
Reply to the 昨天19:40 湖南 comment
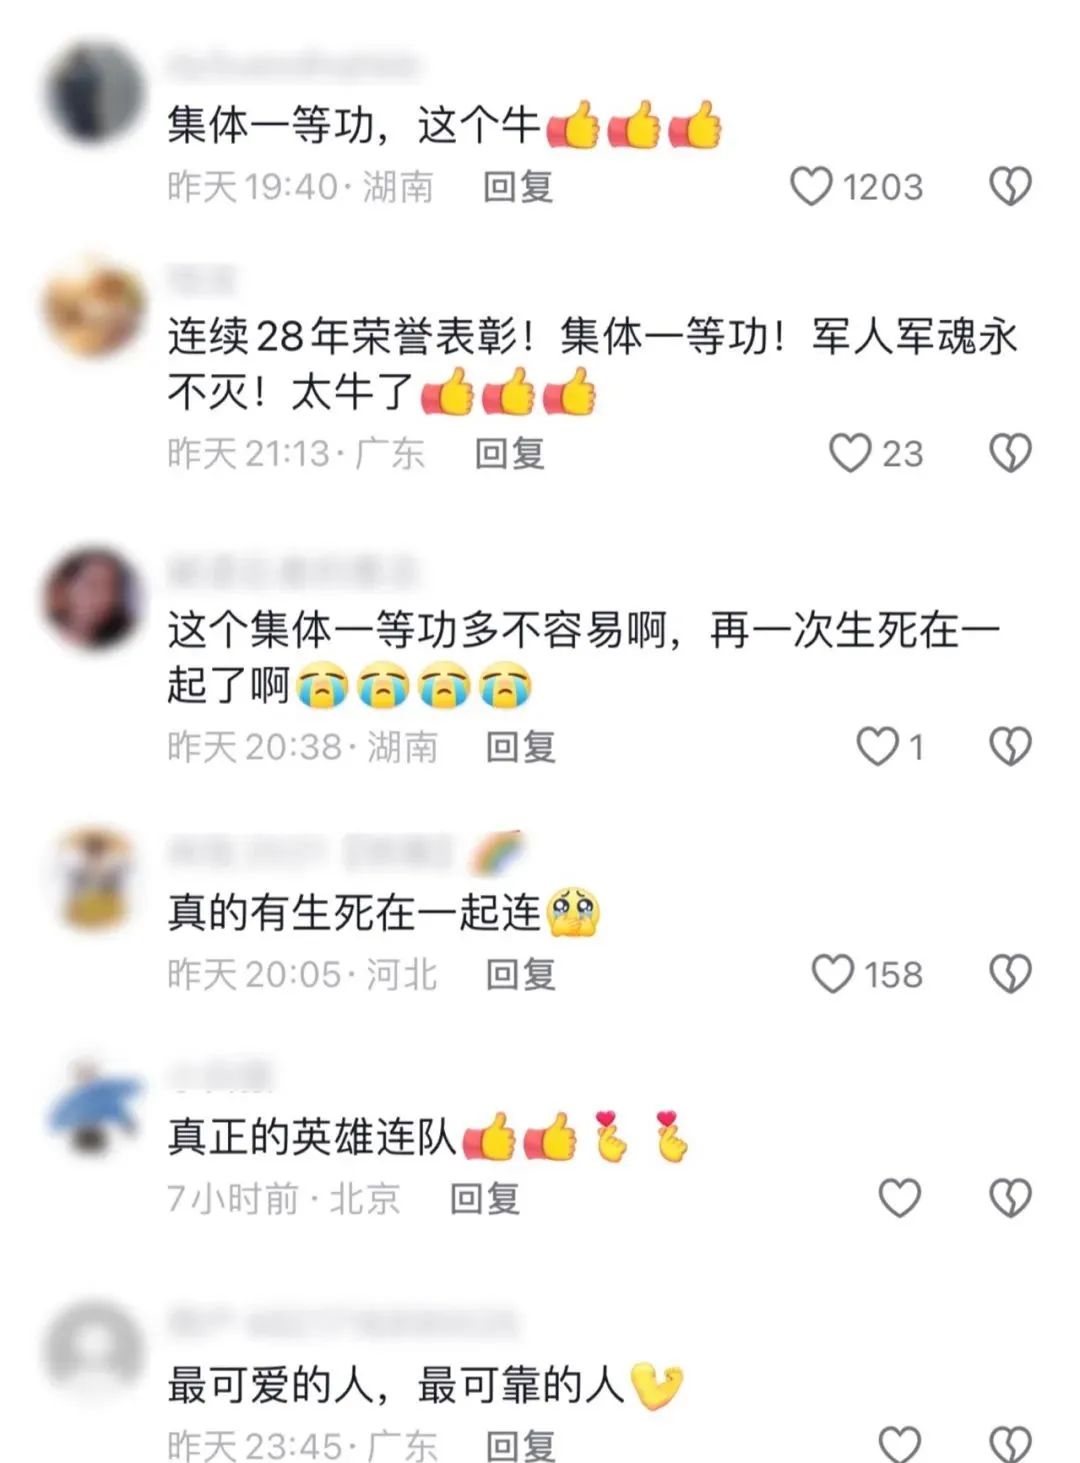[518, 187]
